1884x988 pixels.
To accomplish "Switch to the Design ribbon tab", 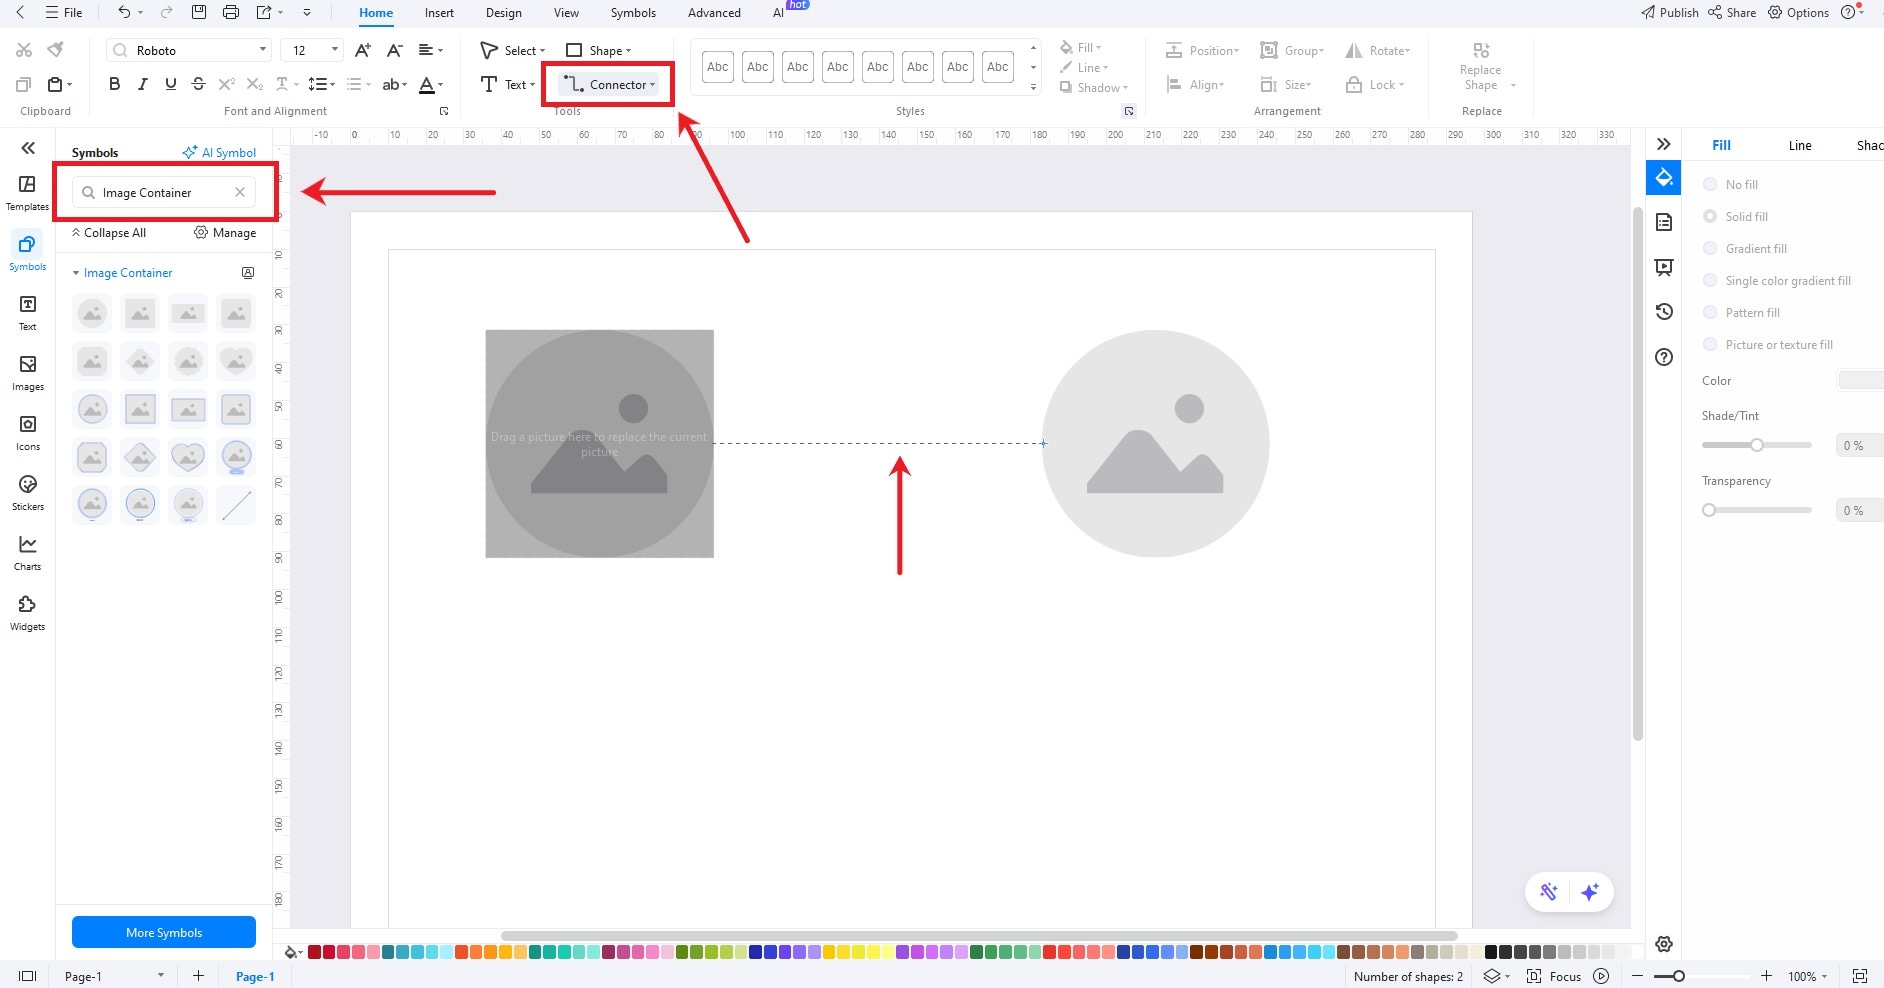I will click(x=503, y=13).
